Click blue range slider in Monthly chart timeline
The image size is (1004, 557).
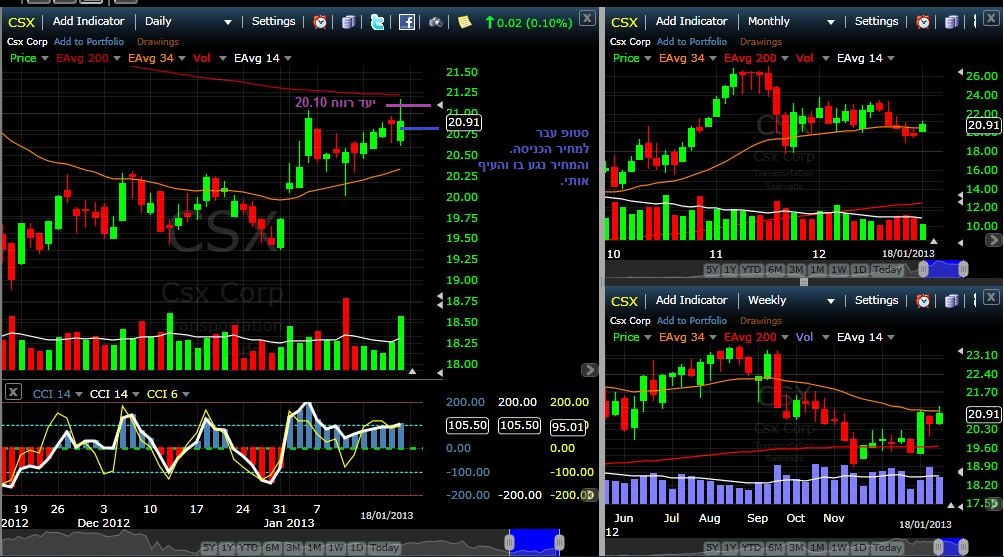[943, 269]
